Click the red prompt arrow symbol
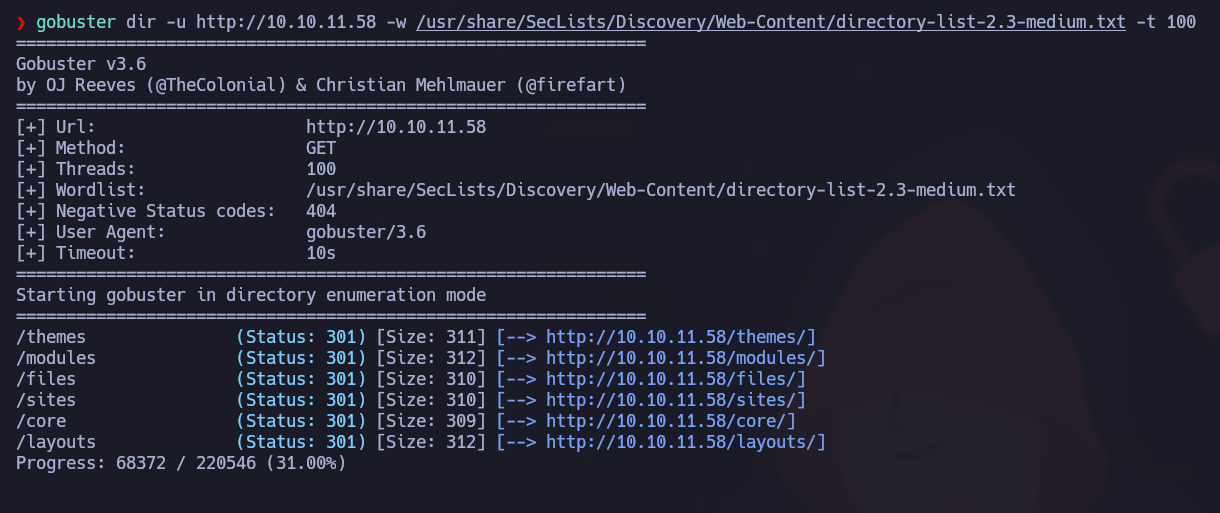 21,22
